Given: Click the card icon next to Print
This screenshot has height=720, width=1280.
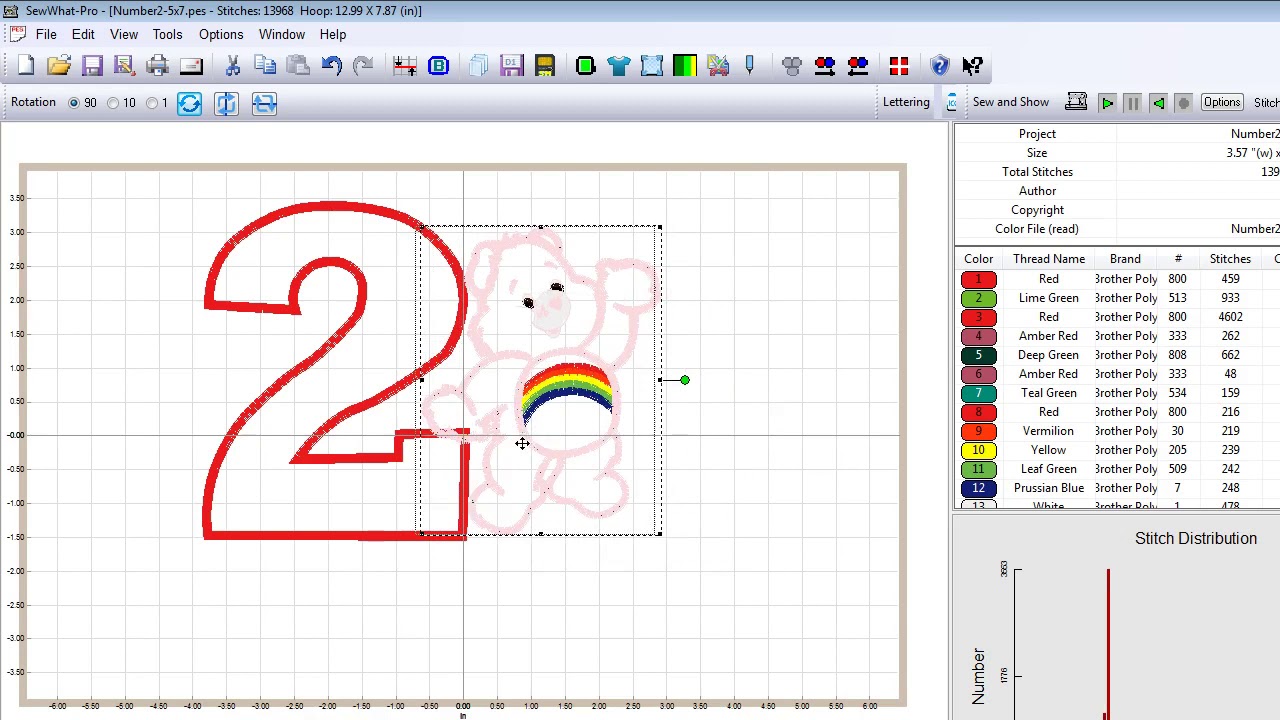Looking at the screenshot, I should (x=190, y=66).
